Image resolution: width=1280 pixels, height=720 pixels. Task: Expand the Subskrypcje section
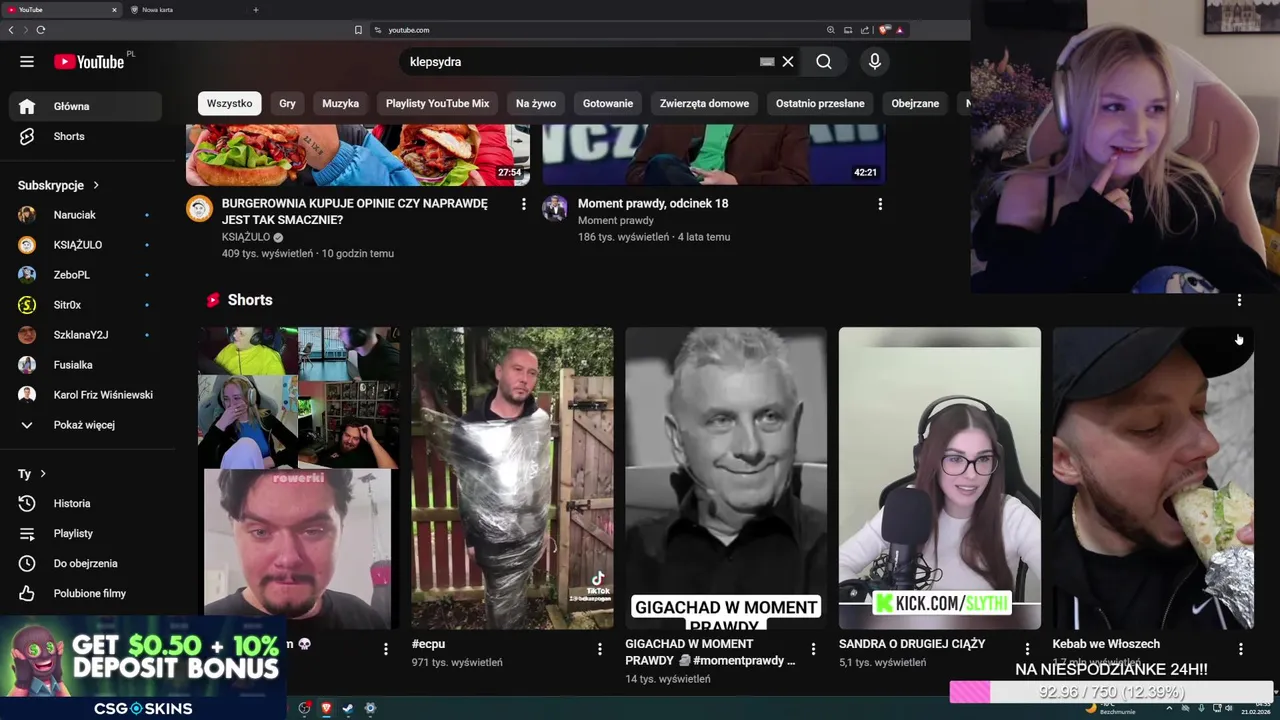click(59, 185)
